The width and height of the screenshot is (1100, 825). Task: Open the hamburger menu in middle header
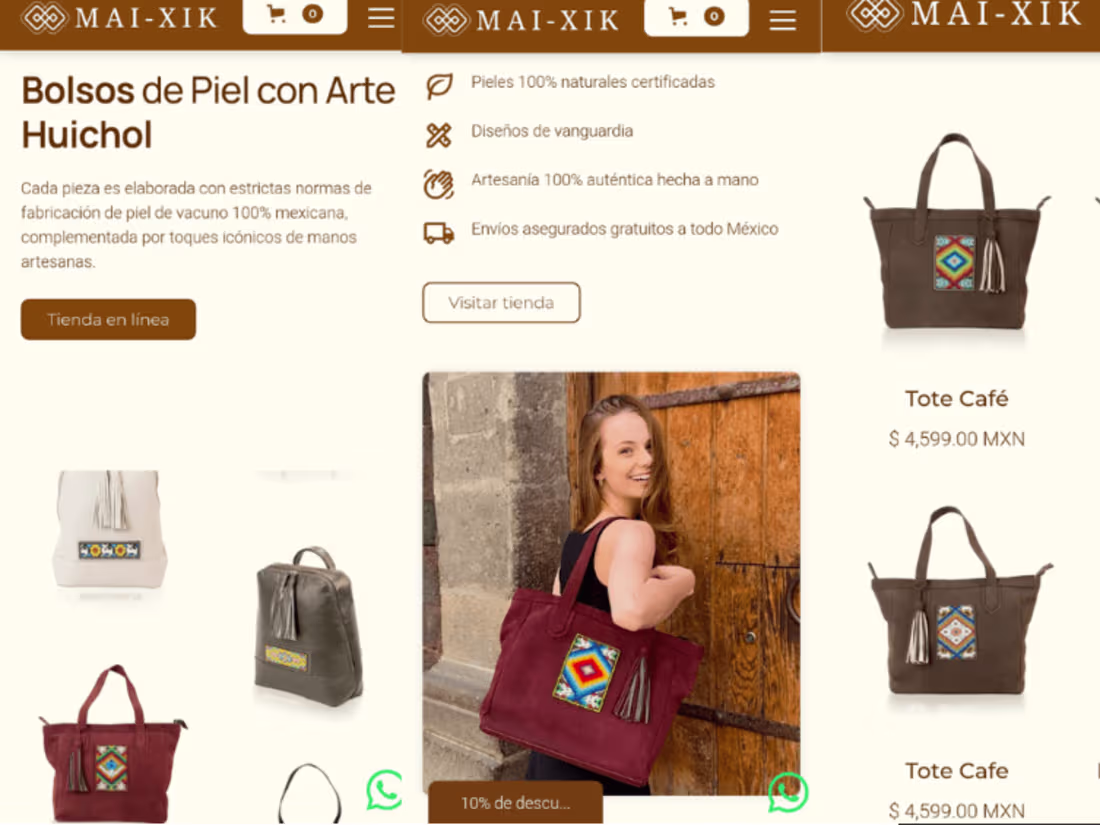782,20
